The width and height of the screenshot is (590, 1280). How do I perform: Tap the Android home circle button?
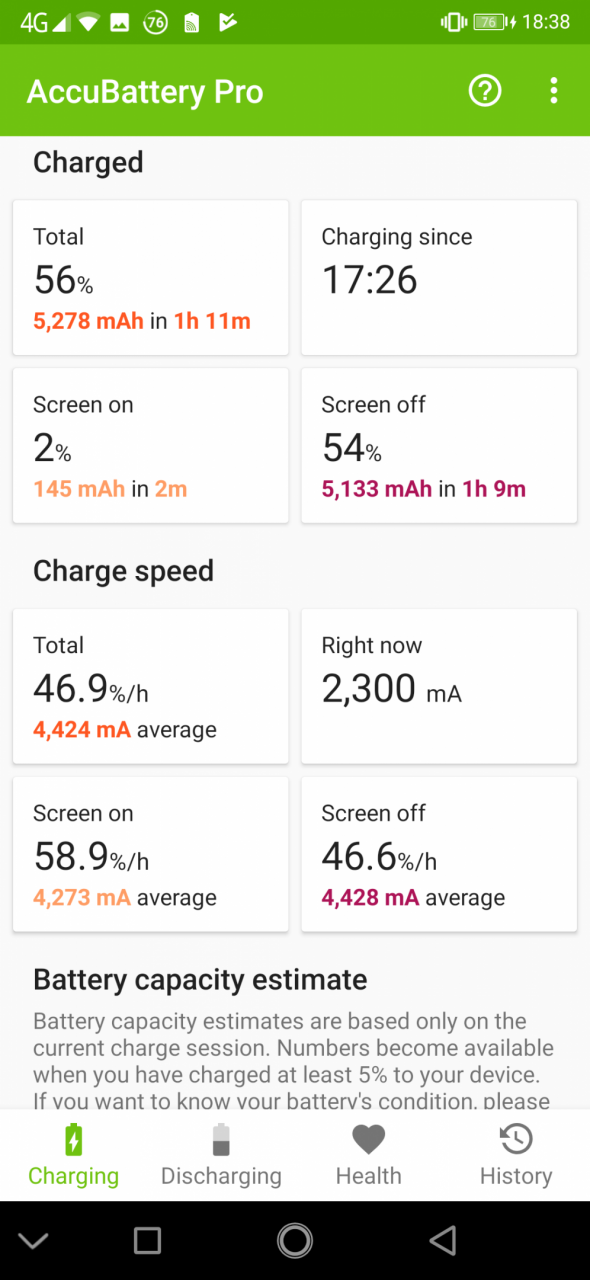click(295, 1241)
